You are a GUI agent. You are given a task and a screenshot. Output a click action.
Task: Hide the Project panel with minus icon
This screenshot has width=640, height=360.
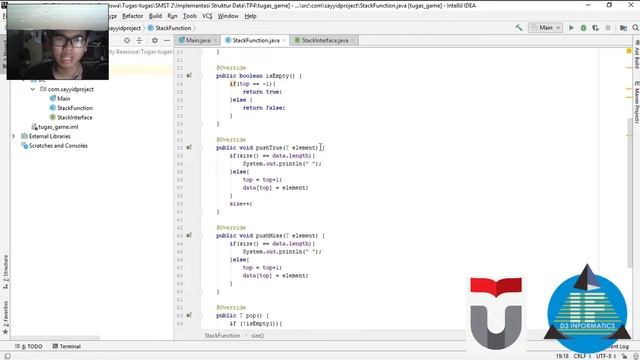pos(167,40)
